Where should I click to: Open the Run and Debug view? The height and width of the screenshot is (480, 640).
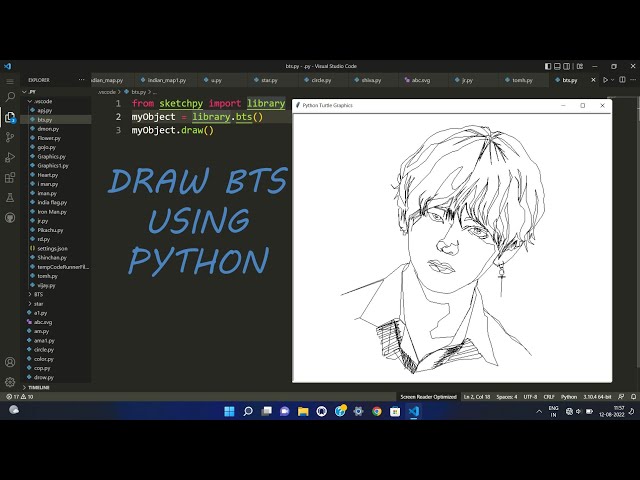pos(10,157)
